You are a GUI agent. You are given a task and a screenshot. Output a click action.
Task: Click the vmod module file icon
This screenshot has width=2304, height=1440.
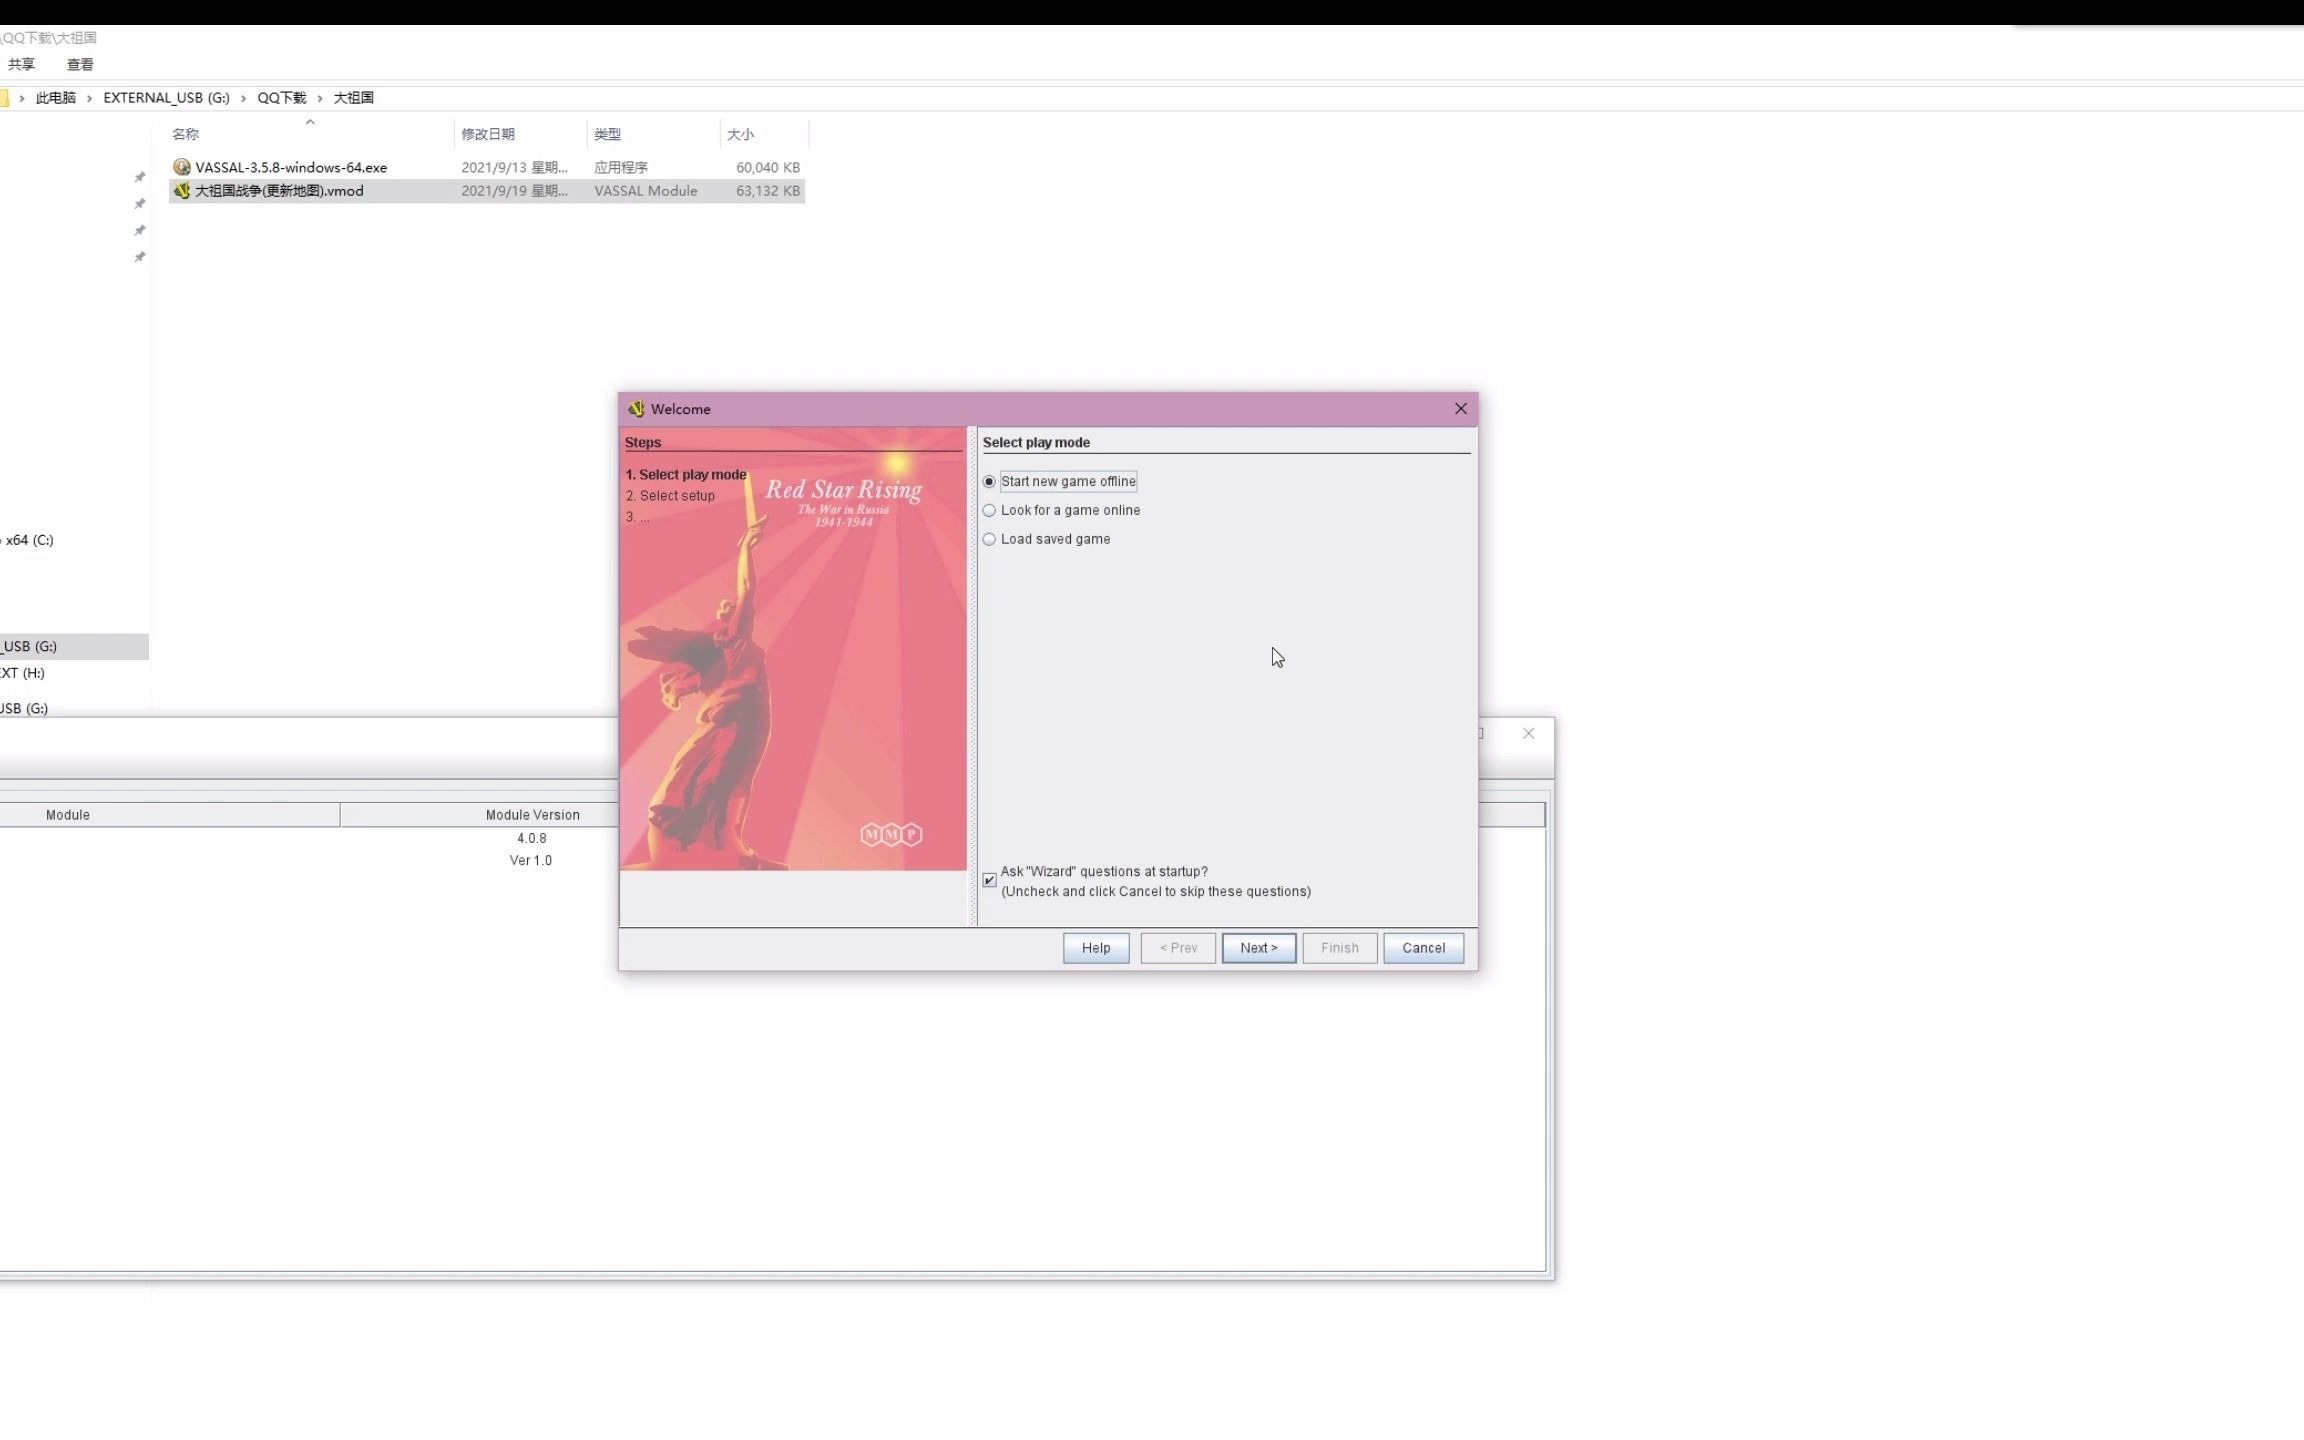[x=181, y=191]
